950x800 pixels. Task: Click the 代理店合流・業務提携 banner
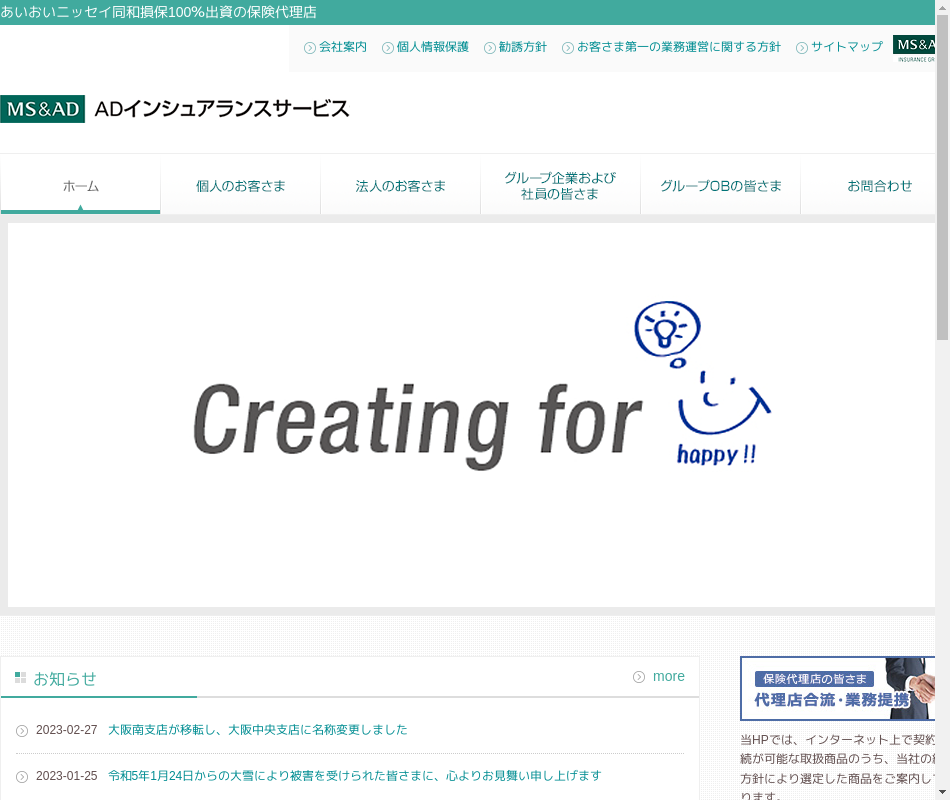pyautogui.click(x=837, y=688)
